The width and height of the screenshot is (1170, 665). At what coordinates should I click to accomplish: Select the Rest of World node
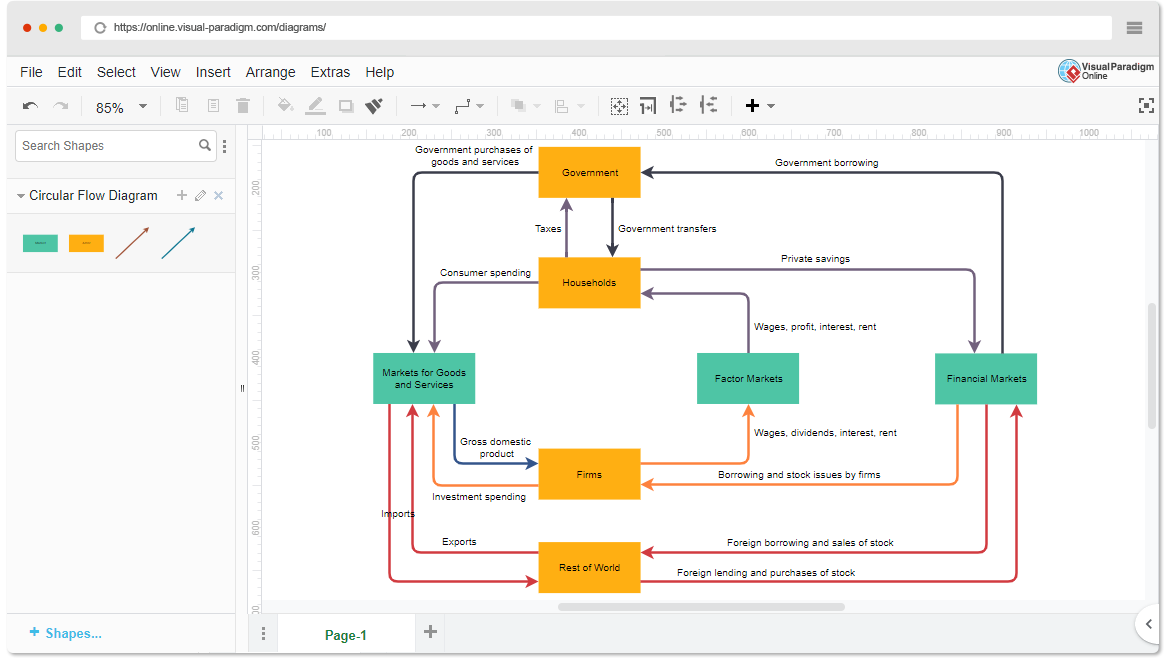tap(589, 567)
